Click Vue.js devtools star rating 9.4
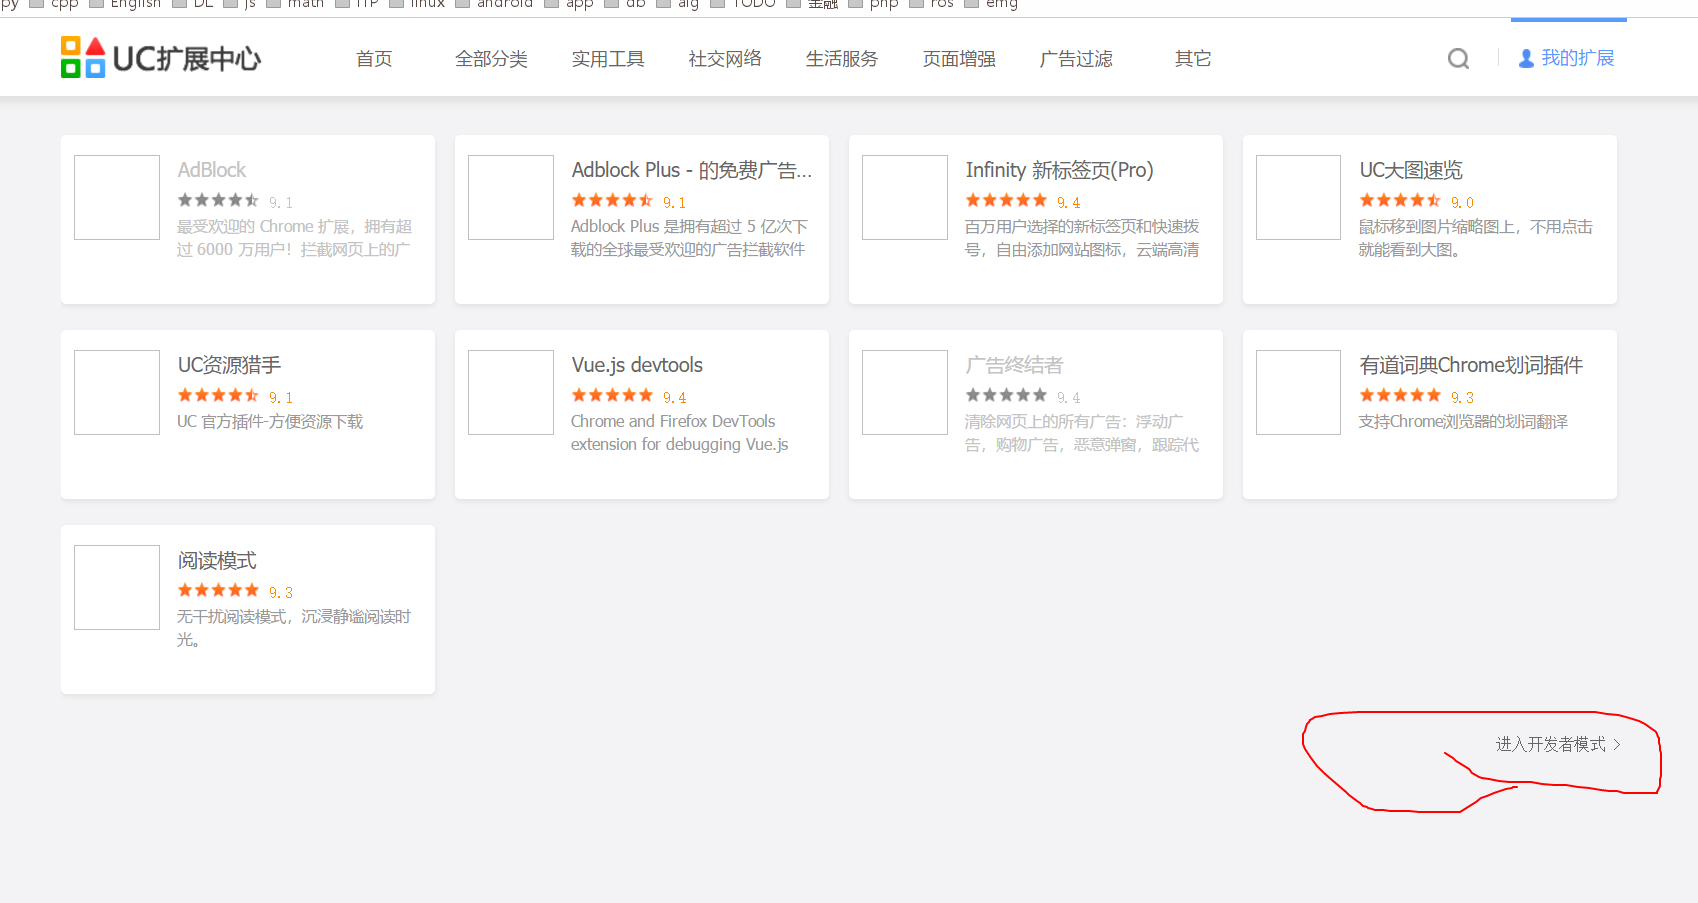Image resolution: width=1698 pixels, height=903 pixels. [x=629, y=396]
